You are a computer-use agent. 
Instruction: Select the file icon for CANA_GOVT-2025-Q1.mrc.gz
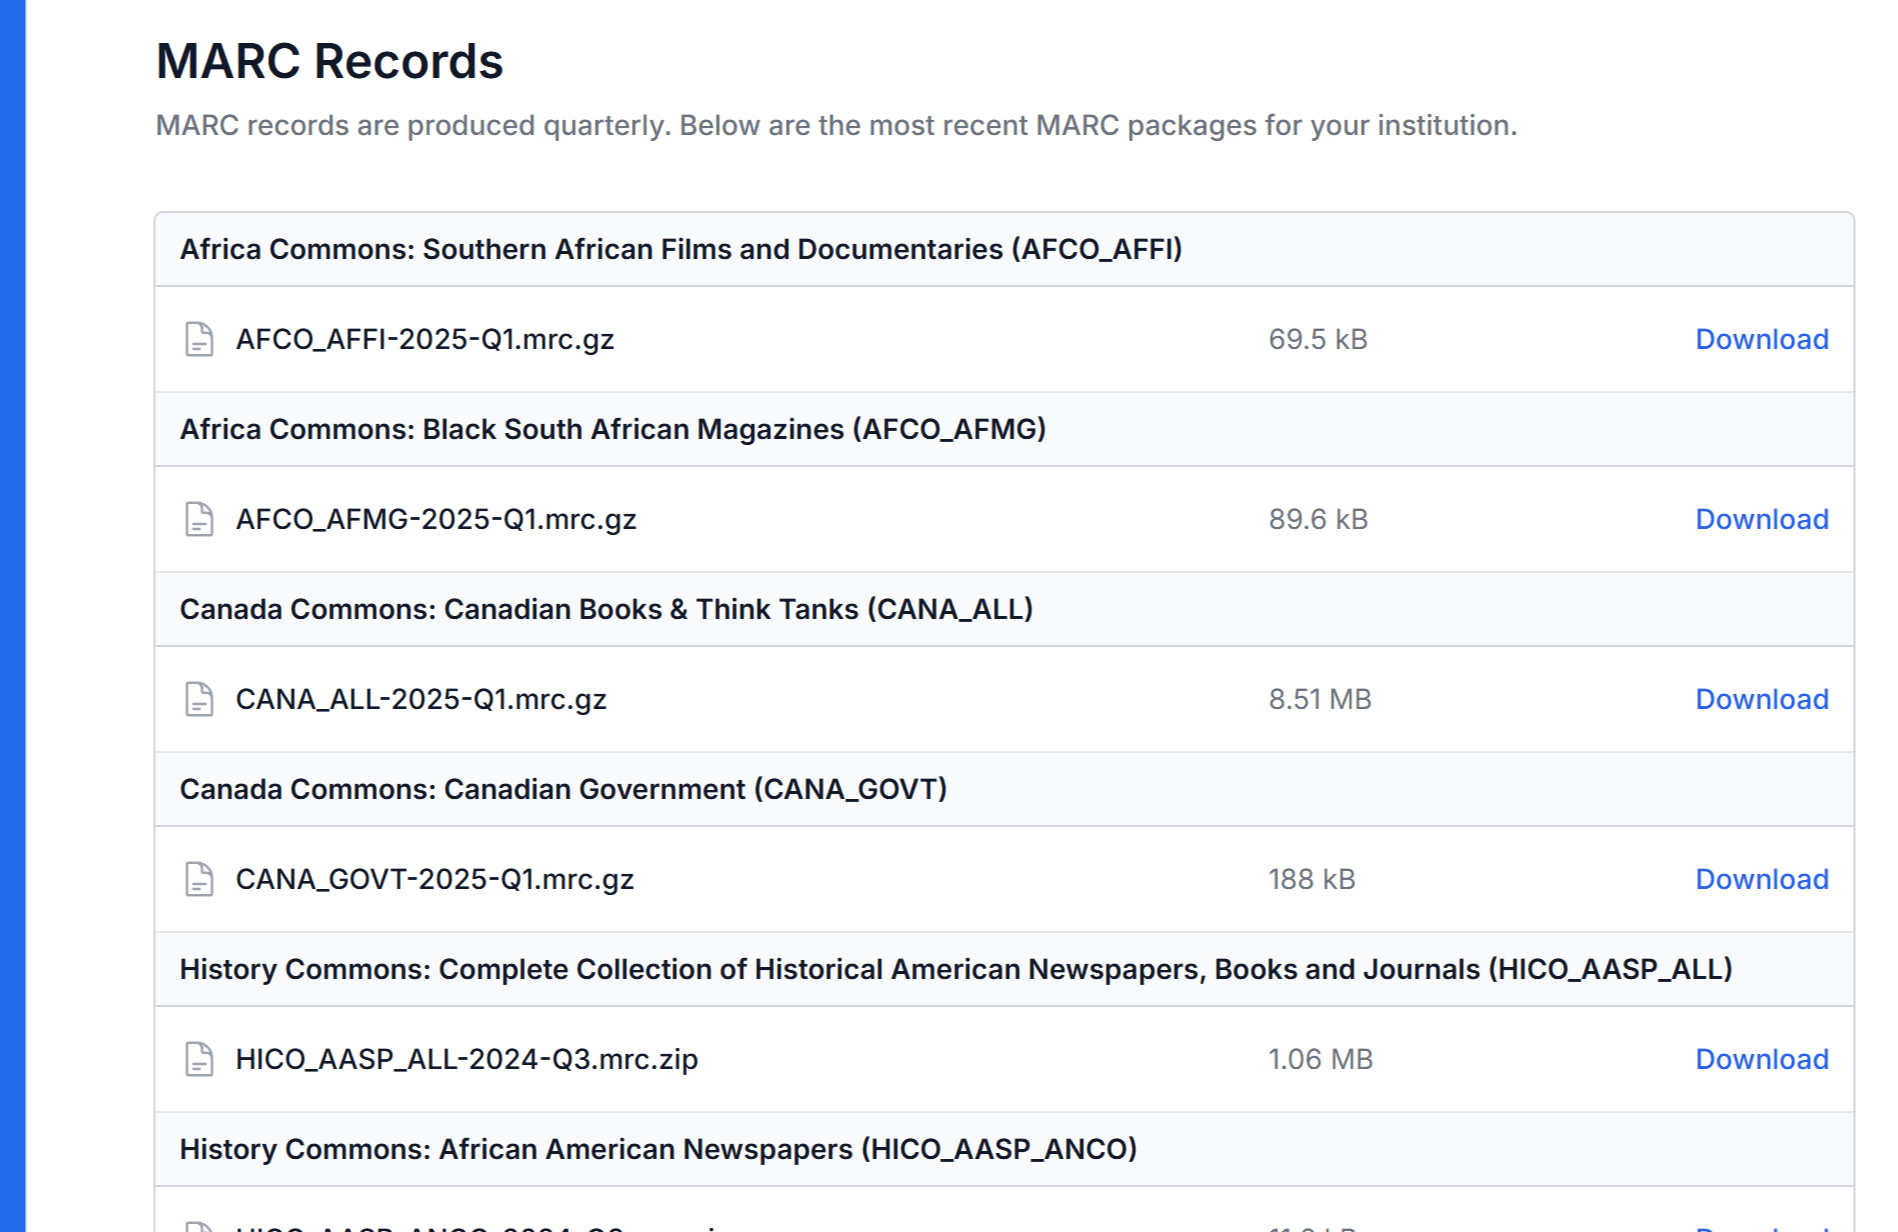point(199,879)
